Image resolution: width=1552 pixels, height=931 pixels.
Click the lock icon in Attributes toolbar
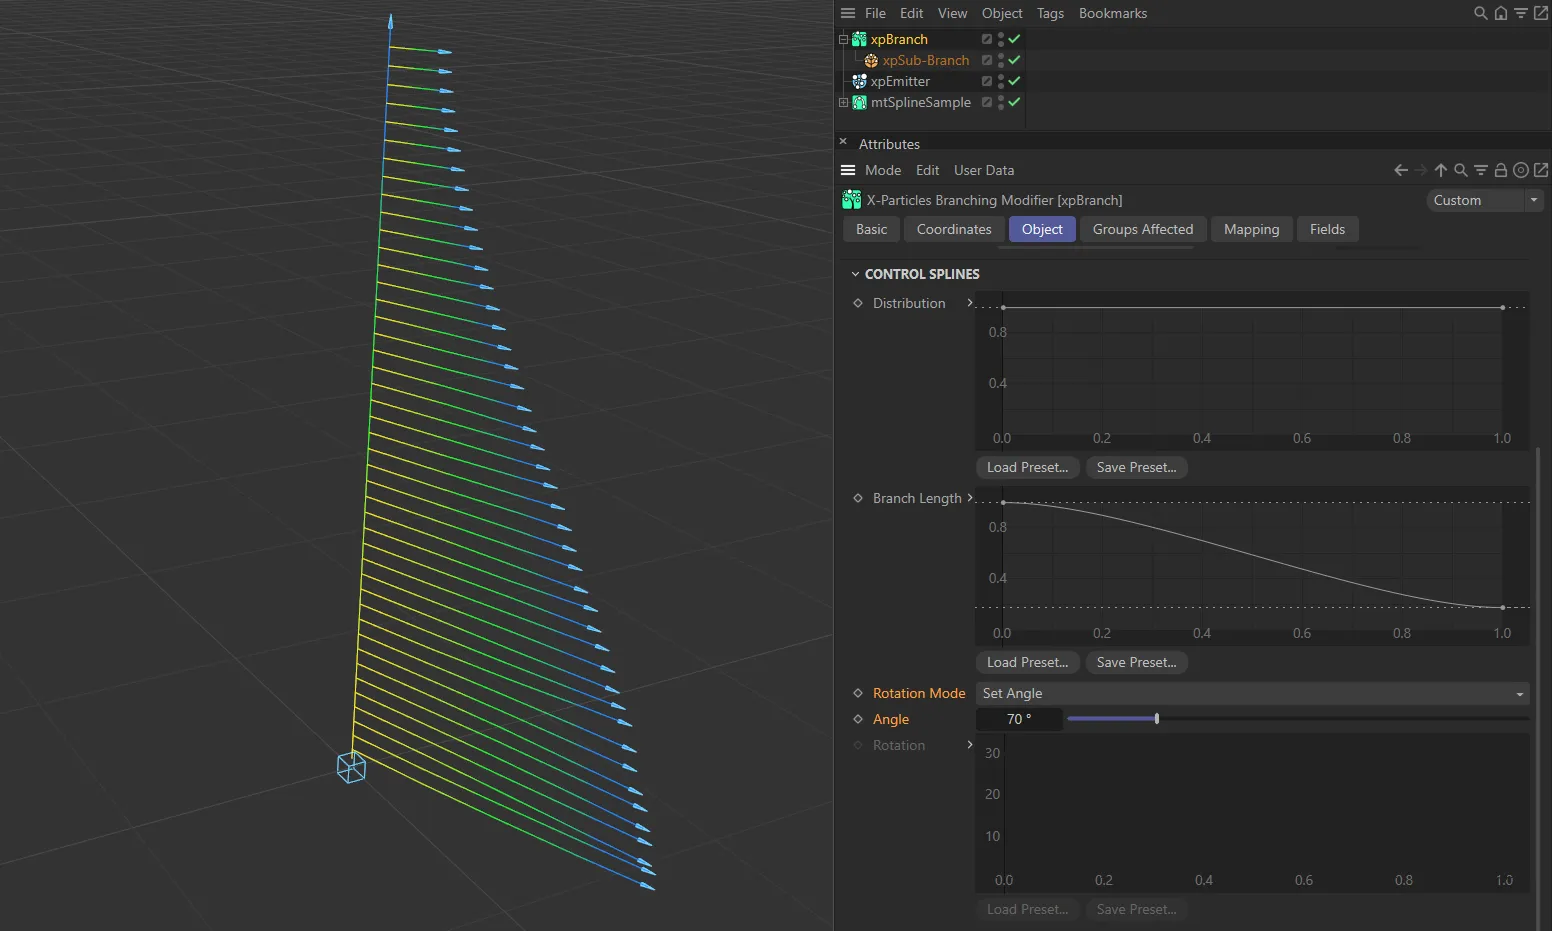(1501, 170)
